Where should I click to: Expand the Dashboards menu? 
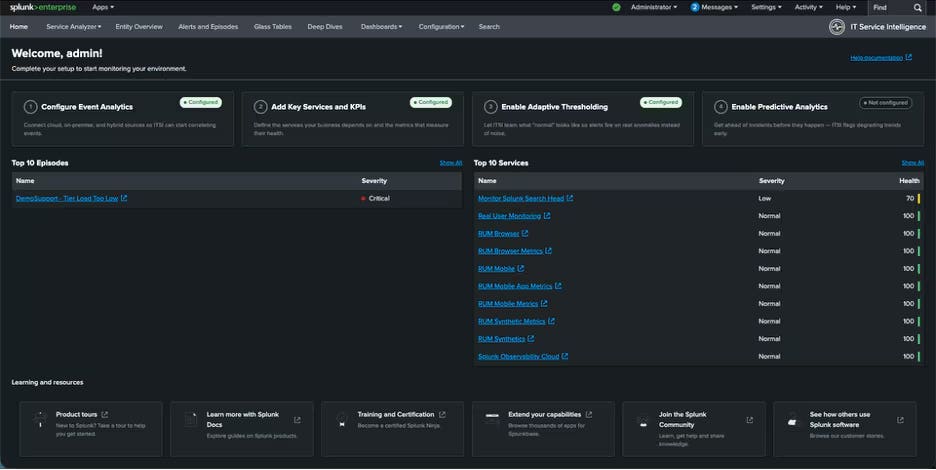381,27
